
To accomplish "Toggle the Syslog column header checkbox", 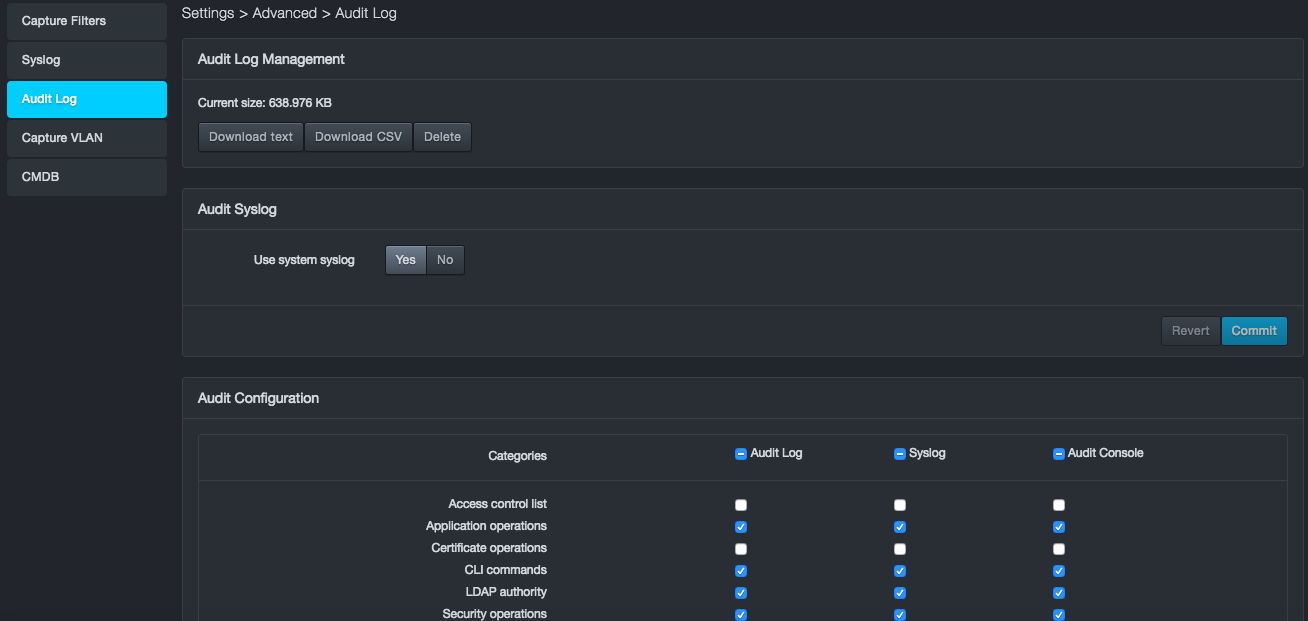I will 900,454.
